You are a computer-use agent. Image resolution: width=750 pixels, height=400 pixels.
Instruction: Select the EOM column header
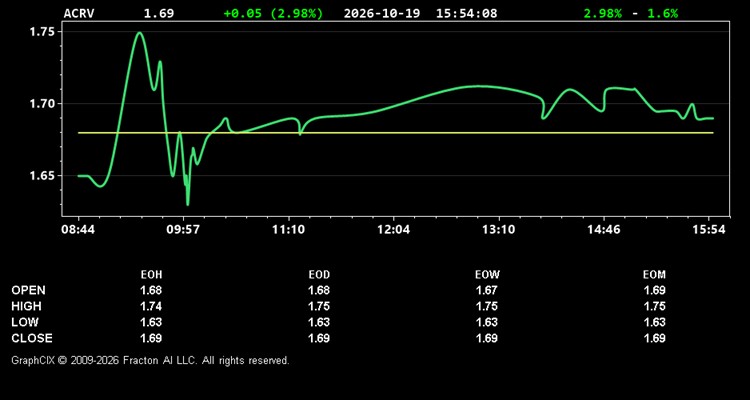tap(654, 275)
